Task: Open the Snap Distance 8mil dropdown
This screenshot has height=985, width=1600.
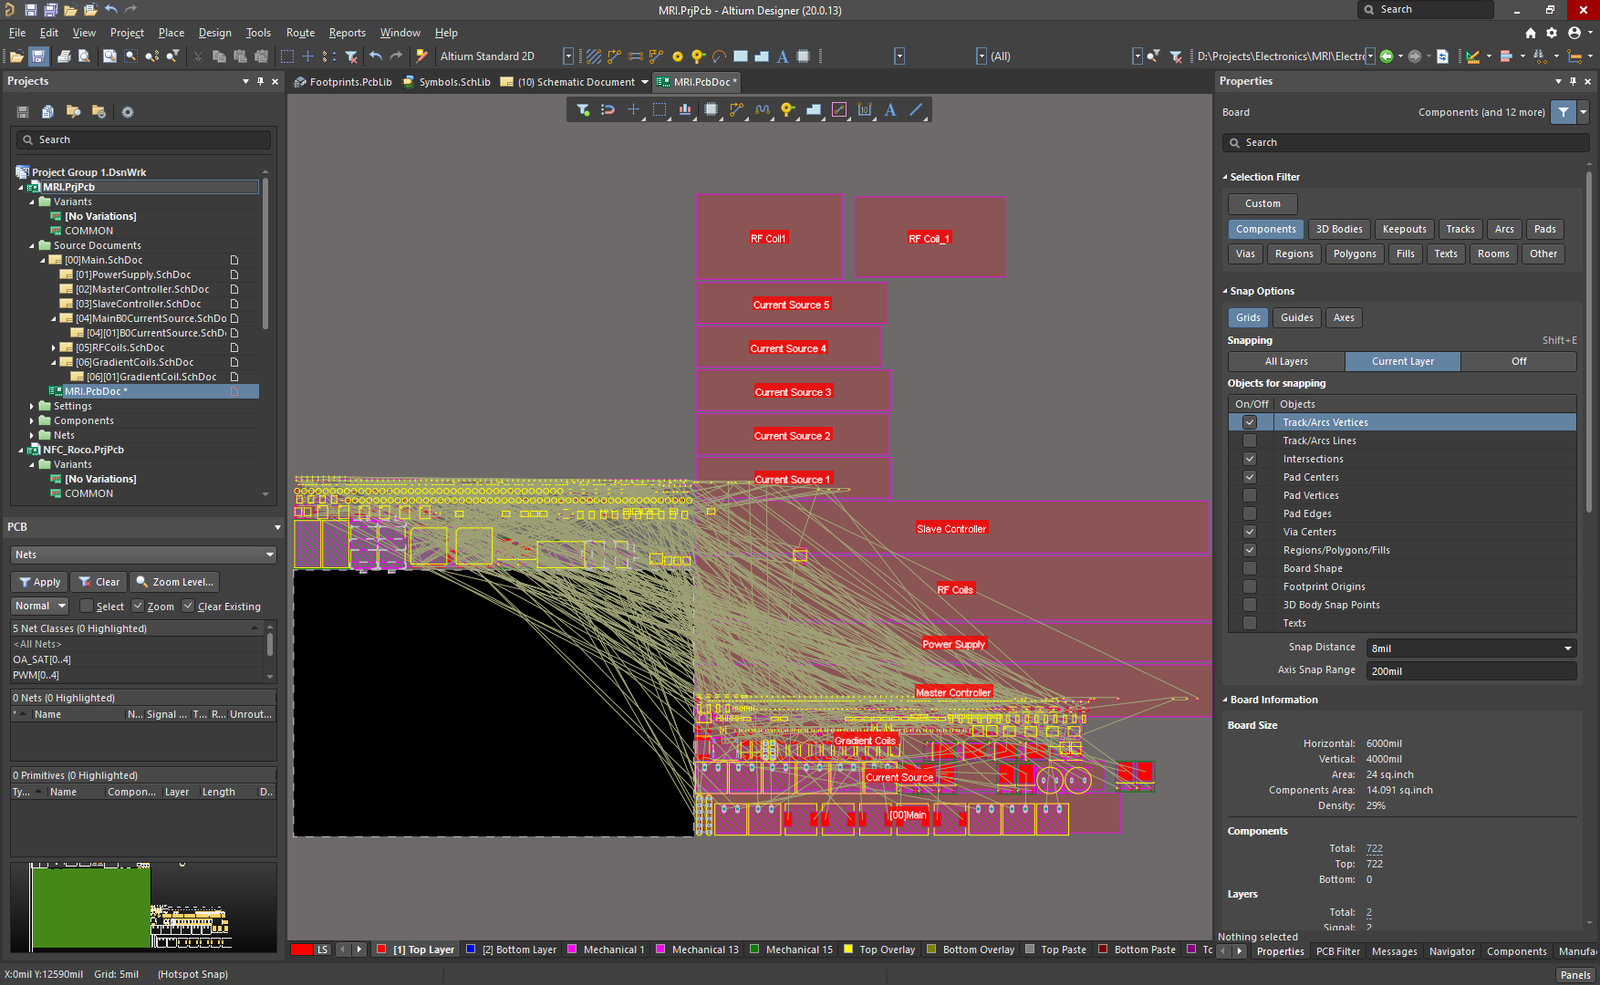Action: pos(1471,648)
